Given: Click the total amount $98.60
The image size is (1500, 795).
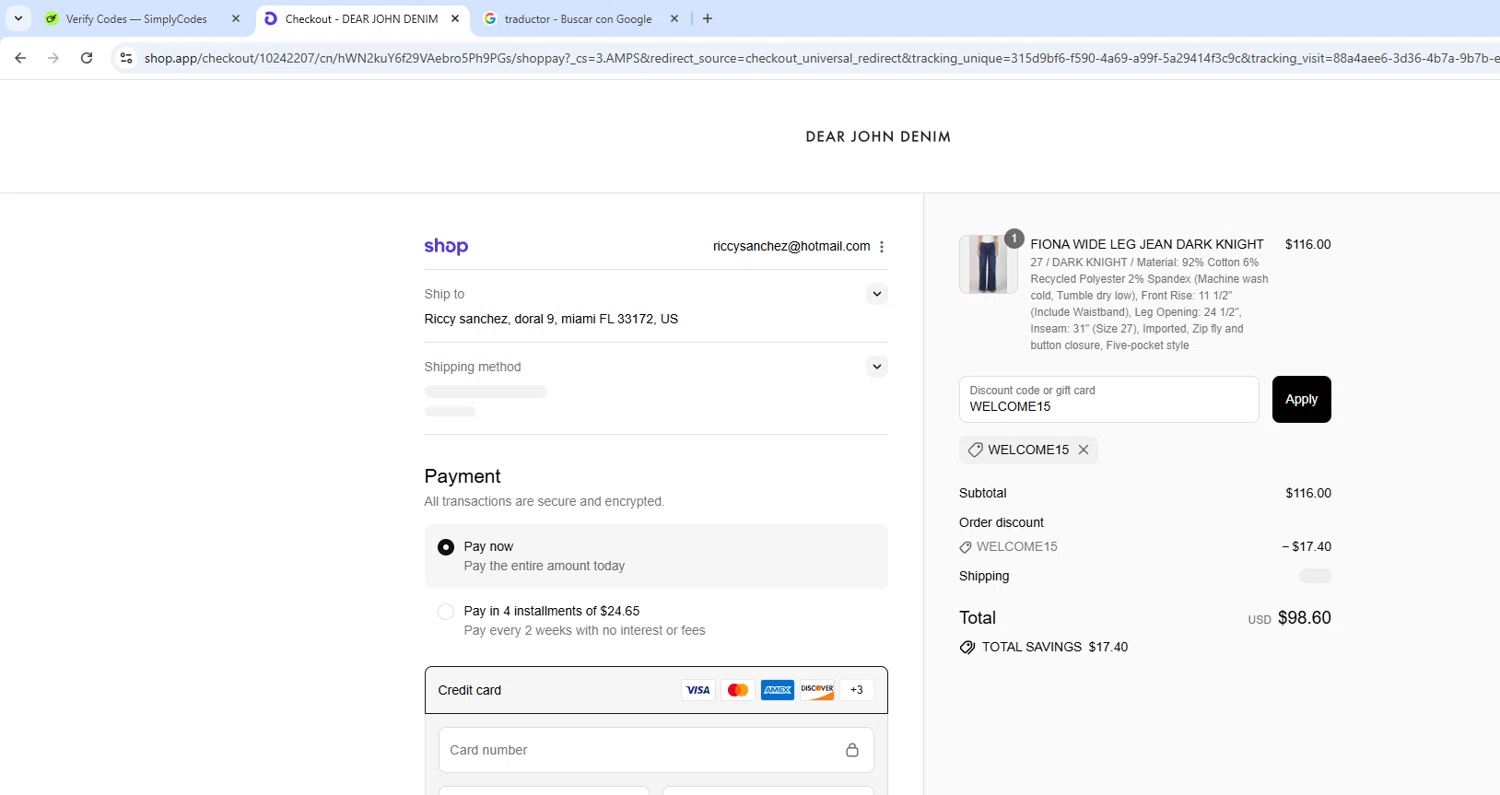Looking at the screenshot, I should pos(1304,618).
